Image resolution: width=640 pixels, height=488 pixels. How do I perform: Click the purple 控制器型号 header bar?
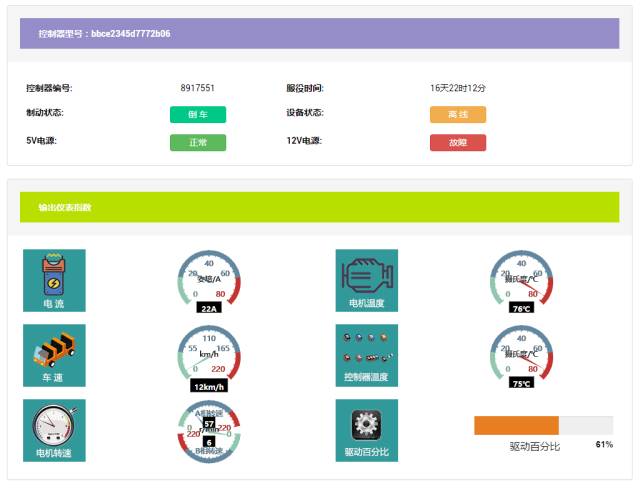319,33
